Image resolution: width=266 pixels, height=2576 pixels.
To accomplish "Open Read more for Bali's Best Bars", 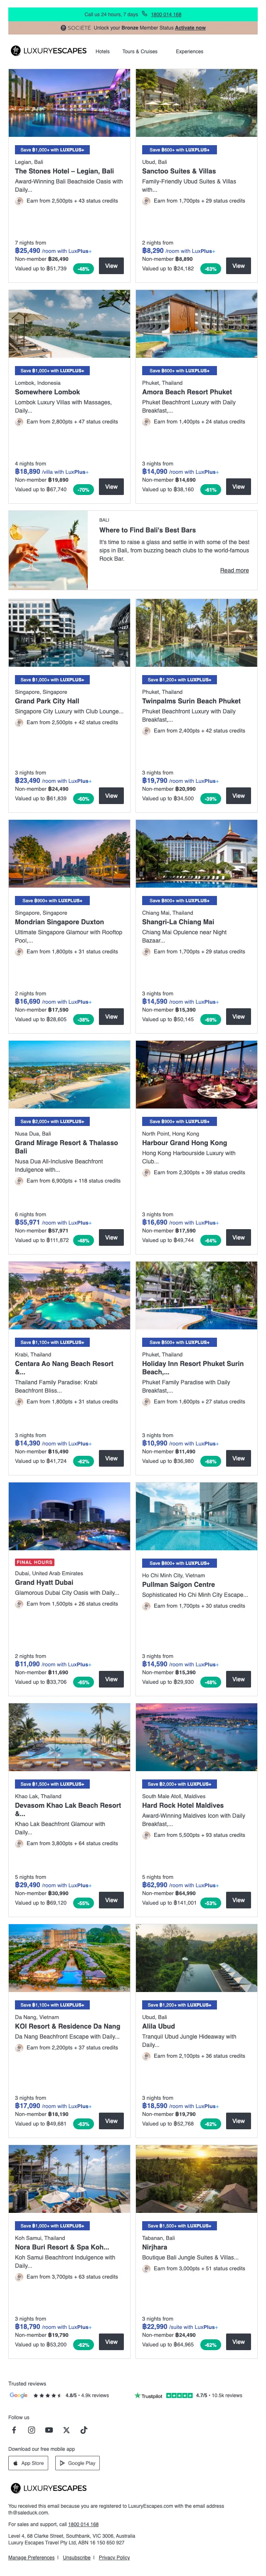I will [x=234, y=570].
